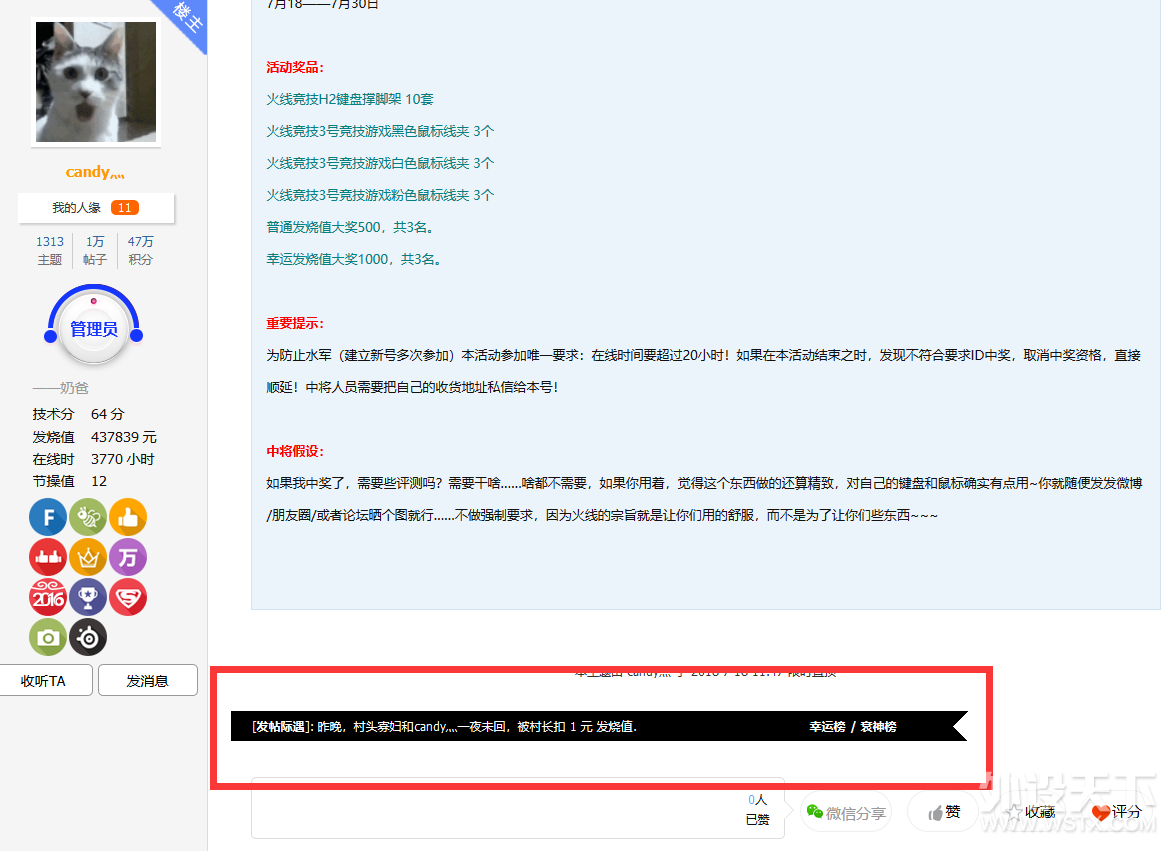Click the orange crown badge
Screen dimensions: 1175x851
click(x=88, y=557)
